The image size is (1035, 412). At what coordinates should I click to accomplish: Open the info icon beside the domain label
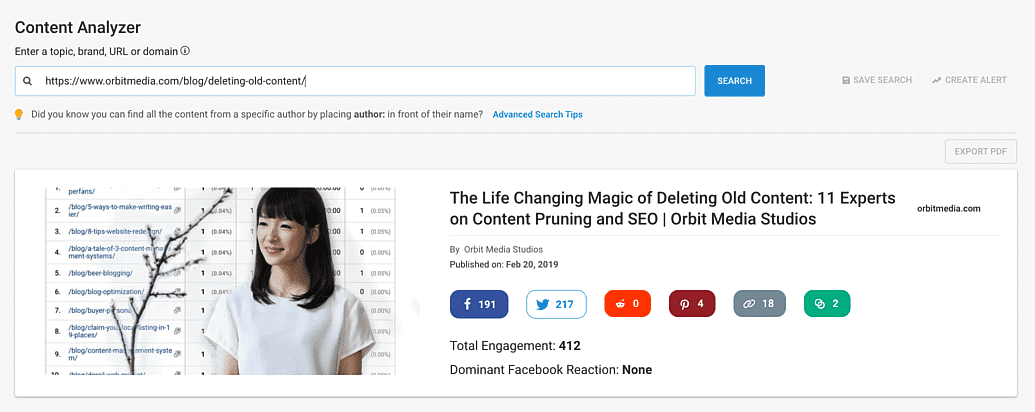(x=185, y=51)
